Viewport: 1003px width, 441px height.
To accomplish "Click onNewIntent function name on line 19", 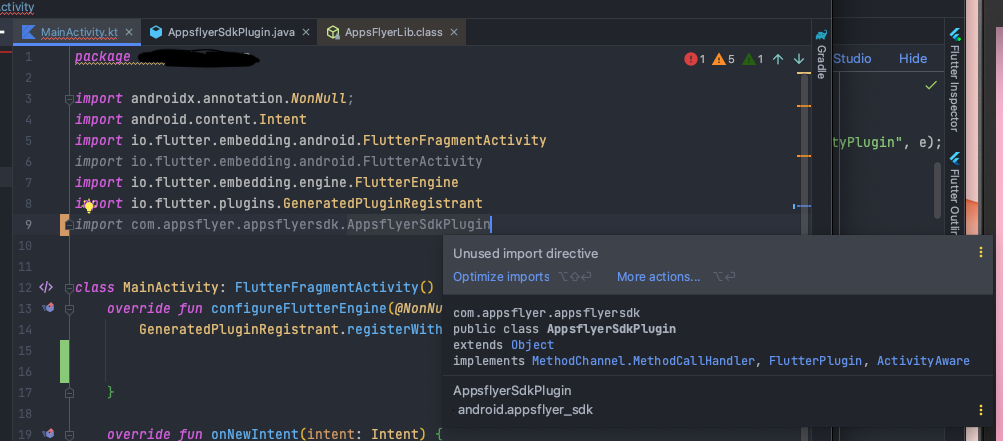I will pos(255,435).
